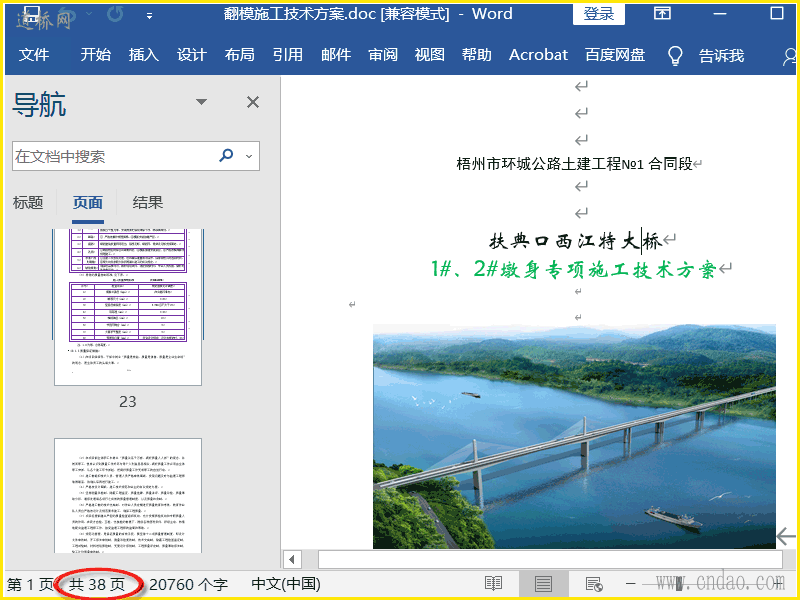Viewport: 800px width, 600px height.
Task: Open the 设计 ribbon tab
Action: pyautogui.click(x=191, y=55)
